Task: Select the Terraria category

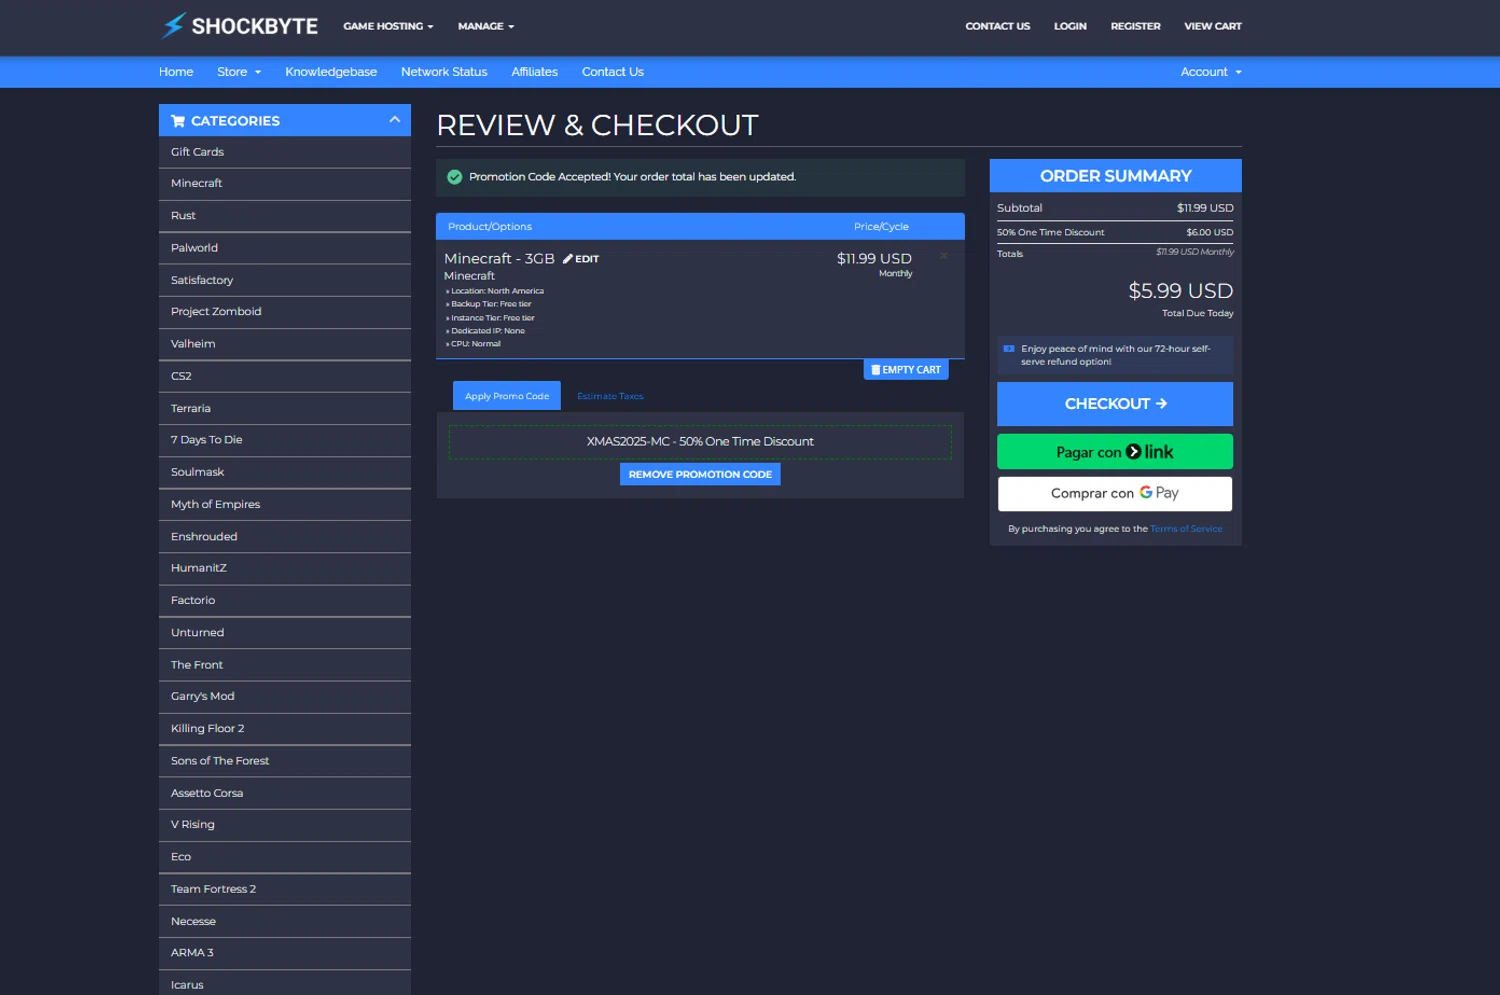Action: (285, 408)
